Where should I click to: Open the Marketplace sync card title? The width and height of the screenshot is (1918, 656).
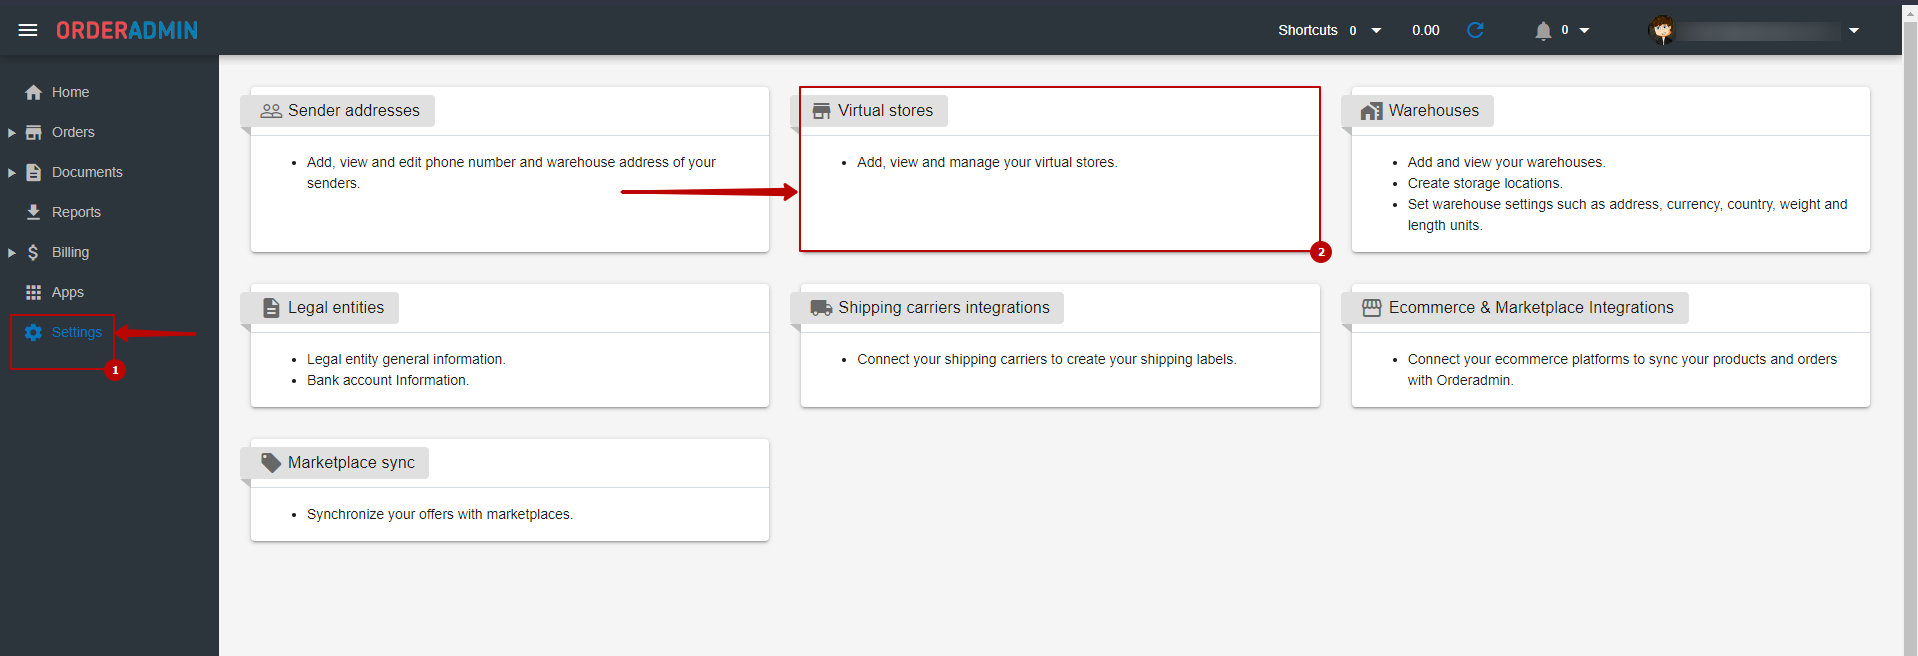point(351,463)
